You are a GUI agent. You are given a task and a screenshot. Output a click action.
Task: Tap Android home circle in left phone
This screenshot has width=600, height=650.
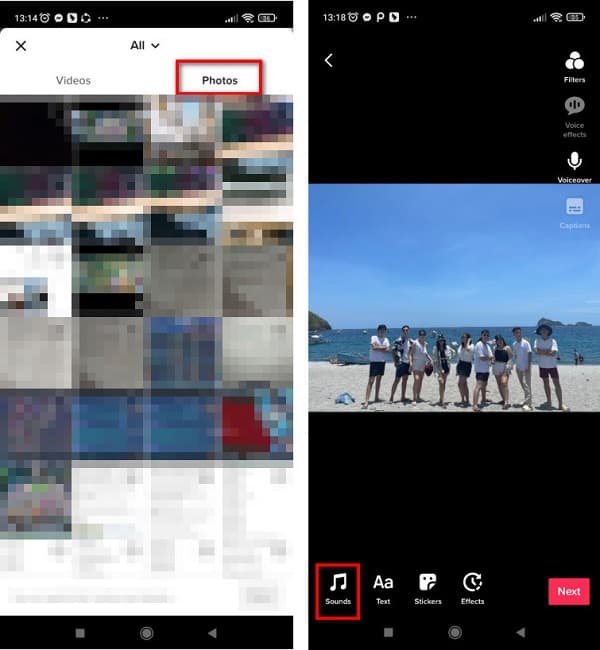(x=146, y=633)
